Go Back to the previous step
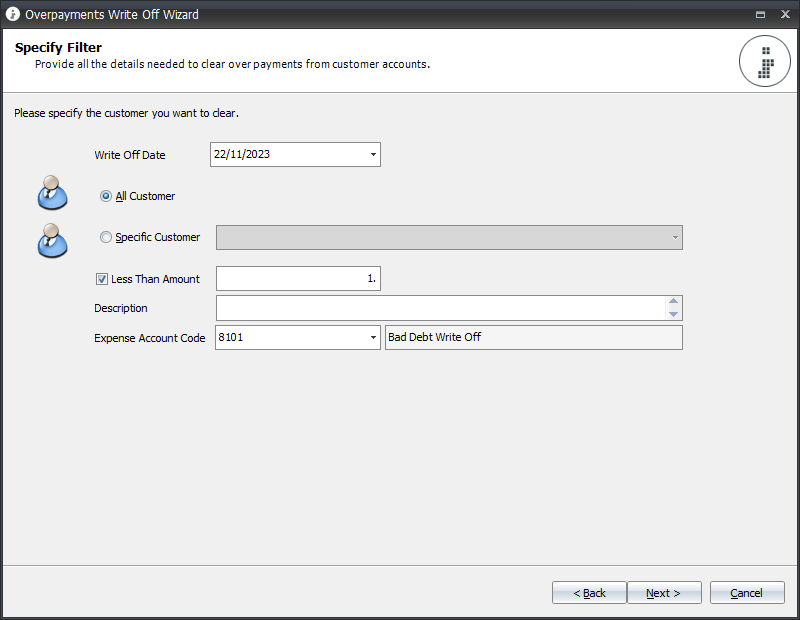This screenshot has height=620, width=800. pyautogui.click(x=589, y=593)
